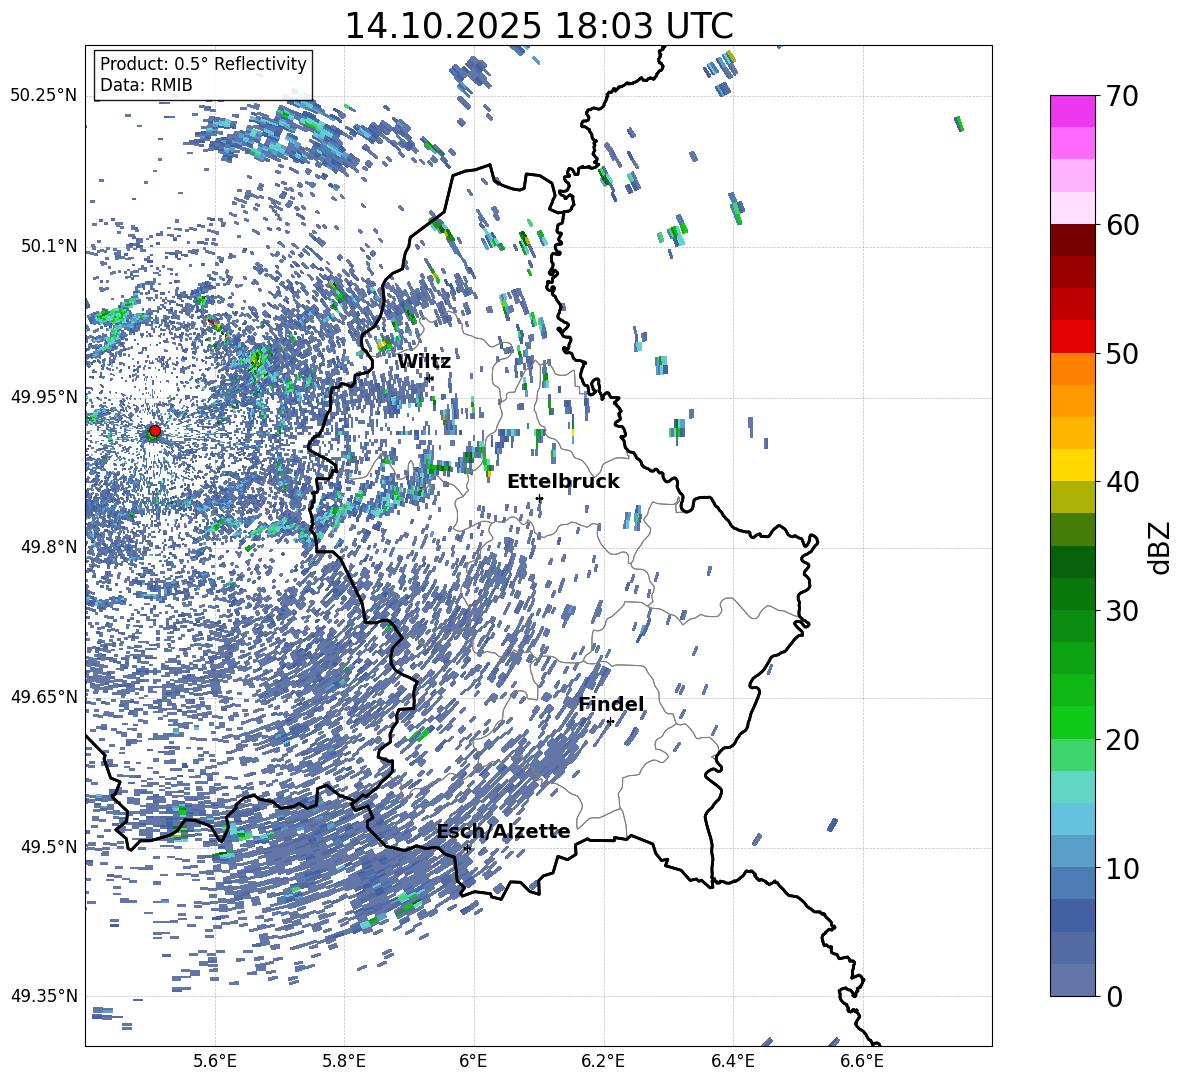Image resolution: width=1184 pixels, height=1081 pixels.
Task: Click the dark maroon colorbar swatch below 60
Action: click(1073, 240)
